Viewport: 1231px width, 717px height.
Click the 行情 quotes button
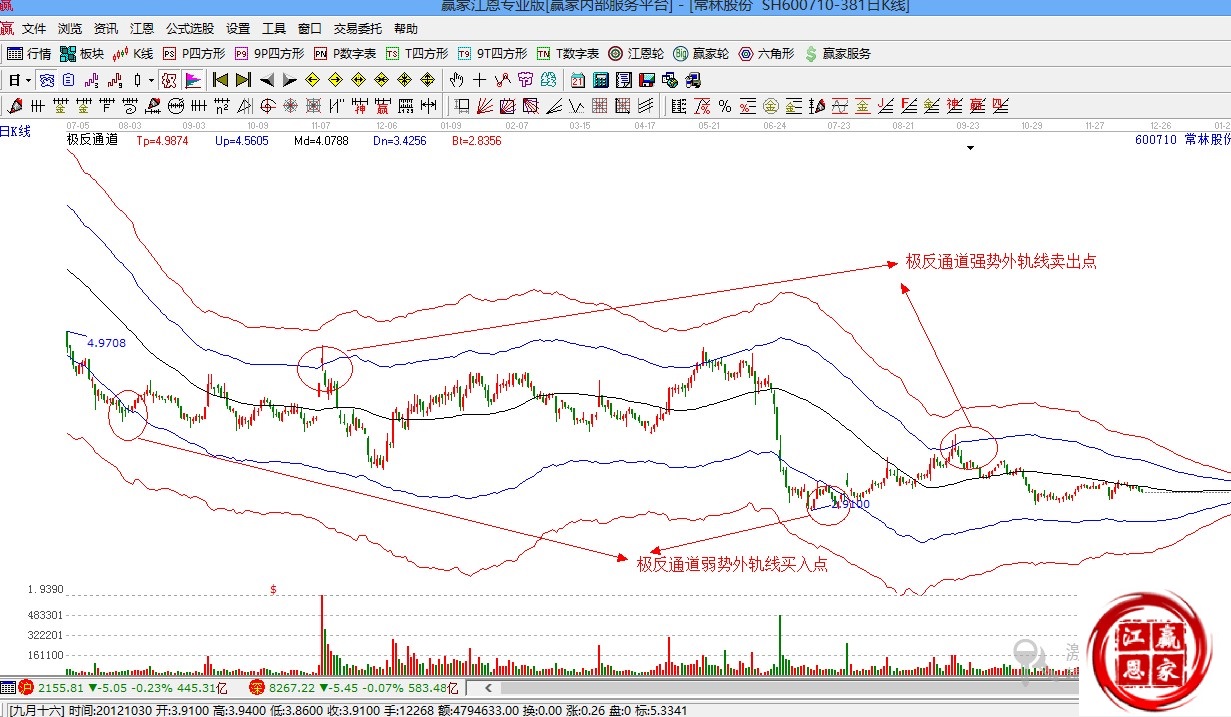(30, 54)
